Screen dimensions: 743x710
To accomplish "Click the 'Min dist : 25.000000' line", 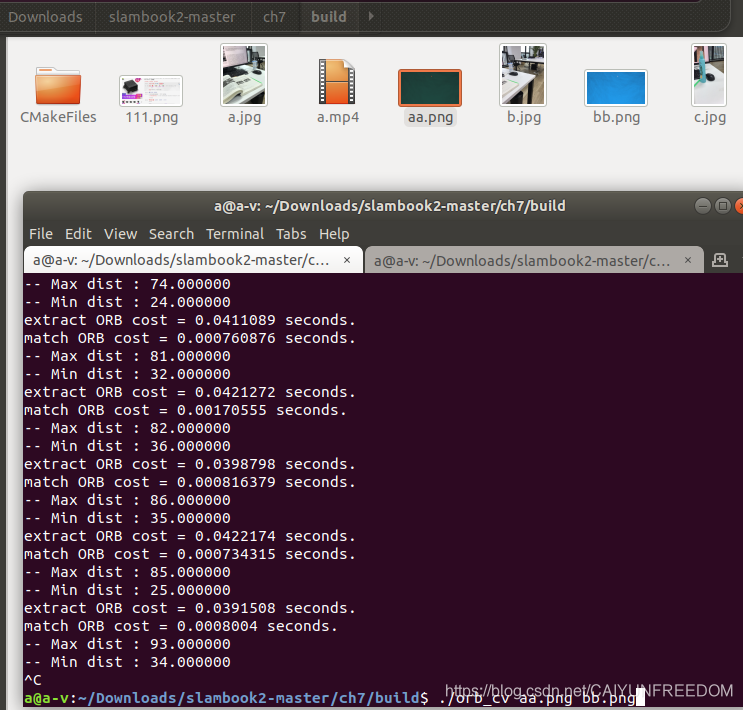I will point(127,591).
